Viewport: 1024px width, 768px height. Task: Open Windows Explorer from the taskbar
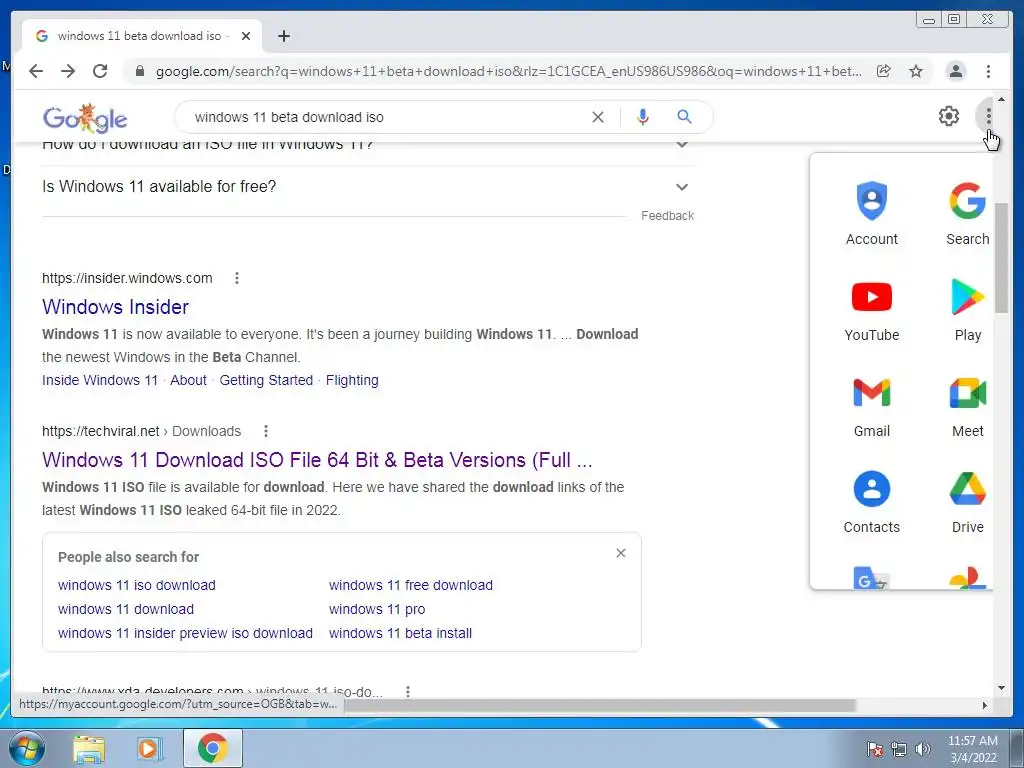pos(88,748)
